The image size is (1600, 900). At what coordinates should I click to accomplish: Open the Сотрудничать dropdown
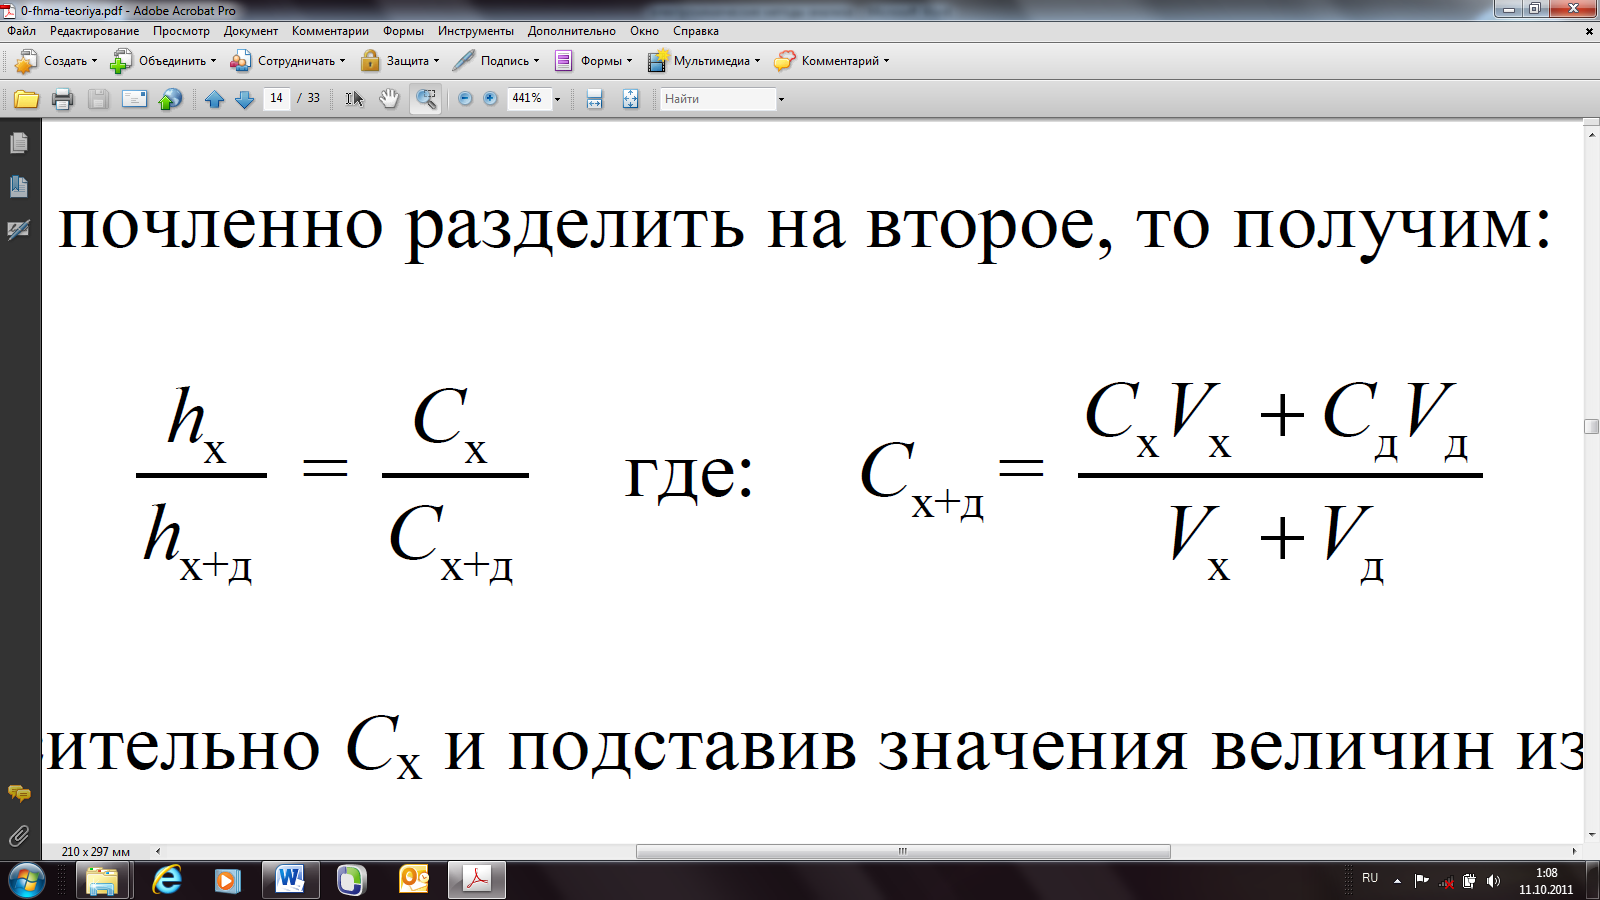(287, 61)
